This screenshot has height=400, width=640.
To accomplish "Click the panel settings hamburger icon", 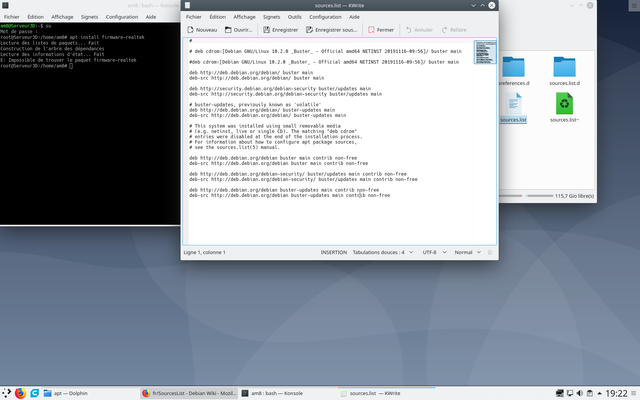I will coord(633,393).
